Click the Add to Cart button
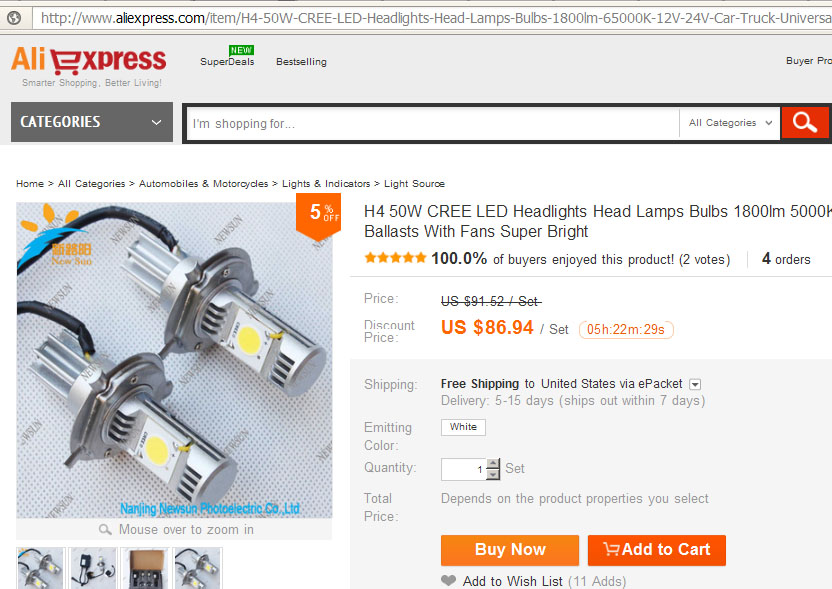 tap(656, 550)
